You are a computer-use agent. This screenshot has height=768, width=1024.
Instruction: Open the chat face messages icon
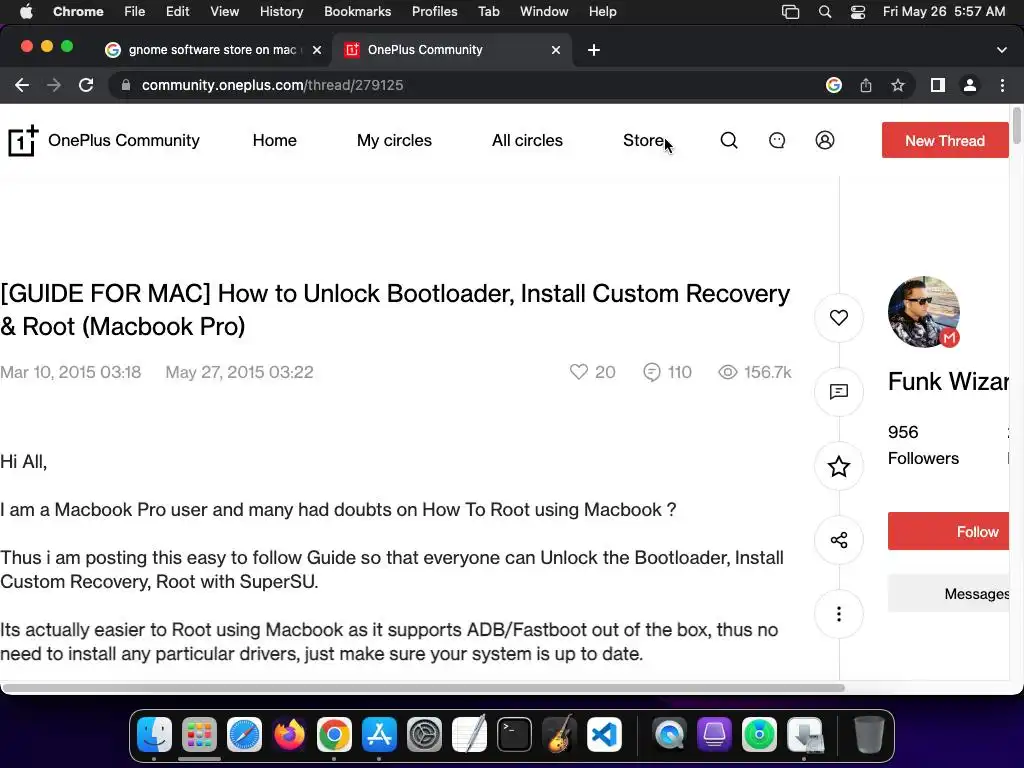[x=776, y=140]
